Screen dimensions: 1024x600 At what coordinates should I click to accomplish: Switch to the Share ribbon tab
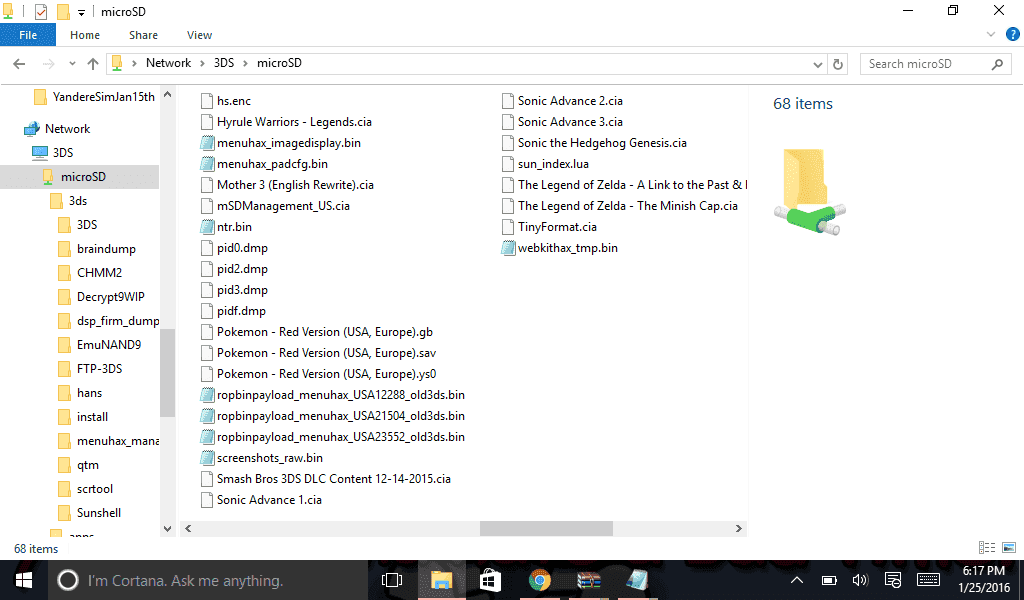143,35
